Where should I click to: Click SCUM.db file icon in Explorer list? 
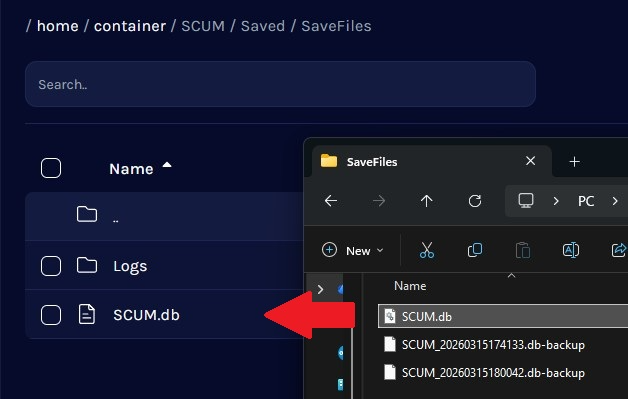pos(390,316)
